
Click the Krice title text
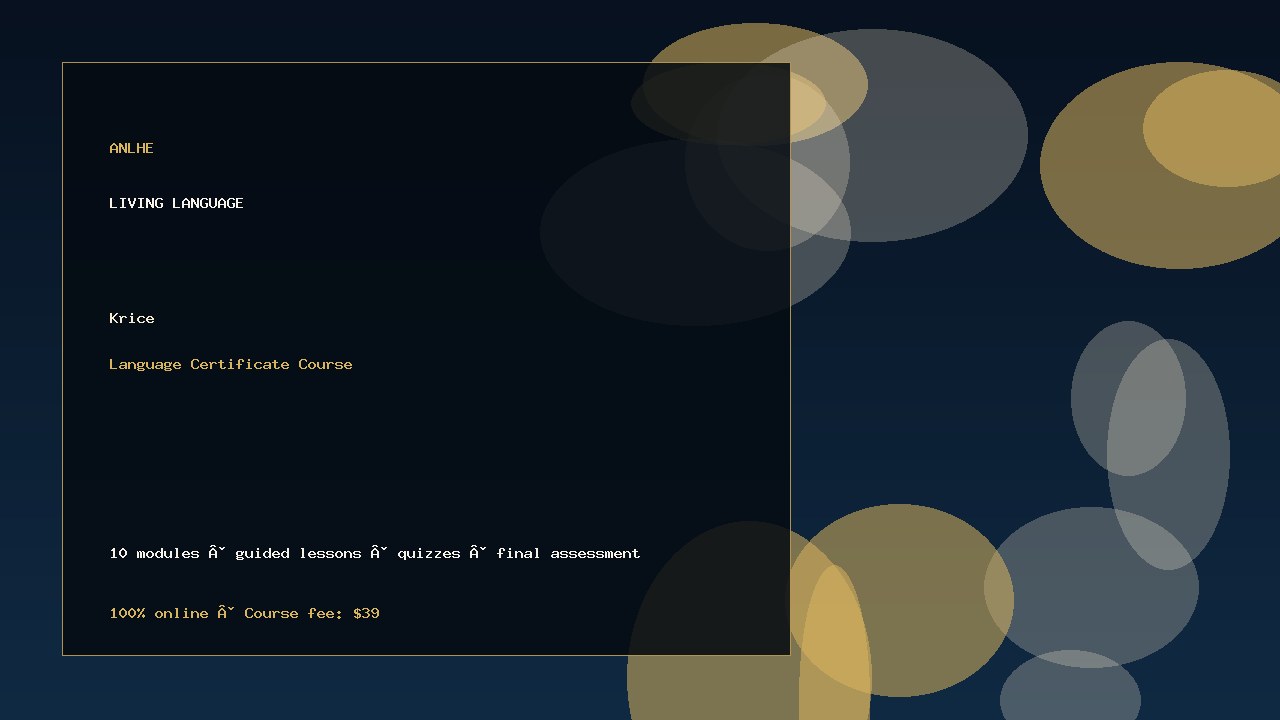click(x=132, y=318)
